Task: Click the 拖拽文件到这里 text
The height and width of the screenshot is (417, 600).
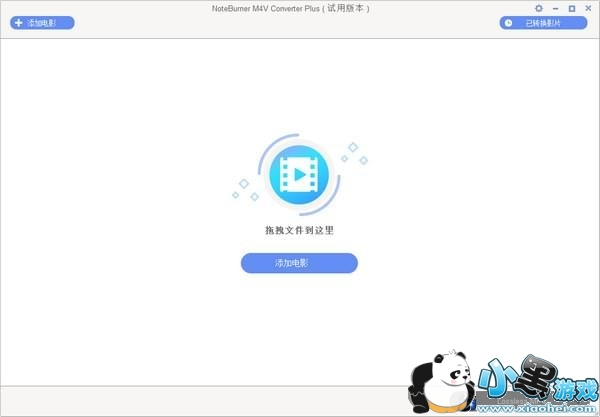Action: point(299,230)
